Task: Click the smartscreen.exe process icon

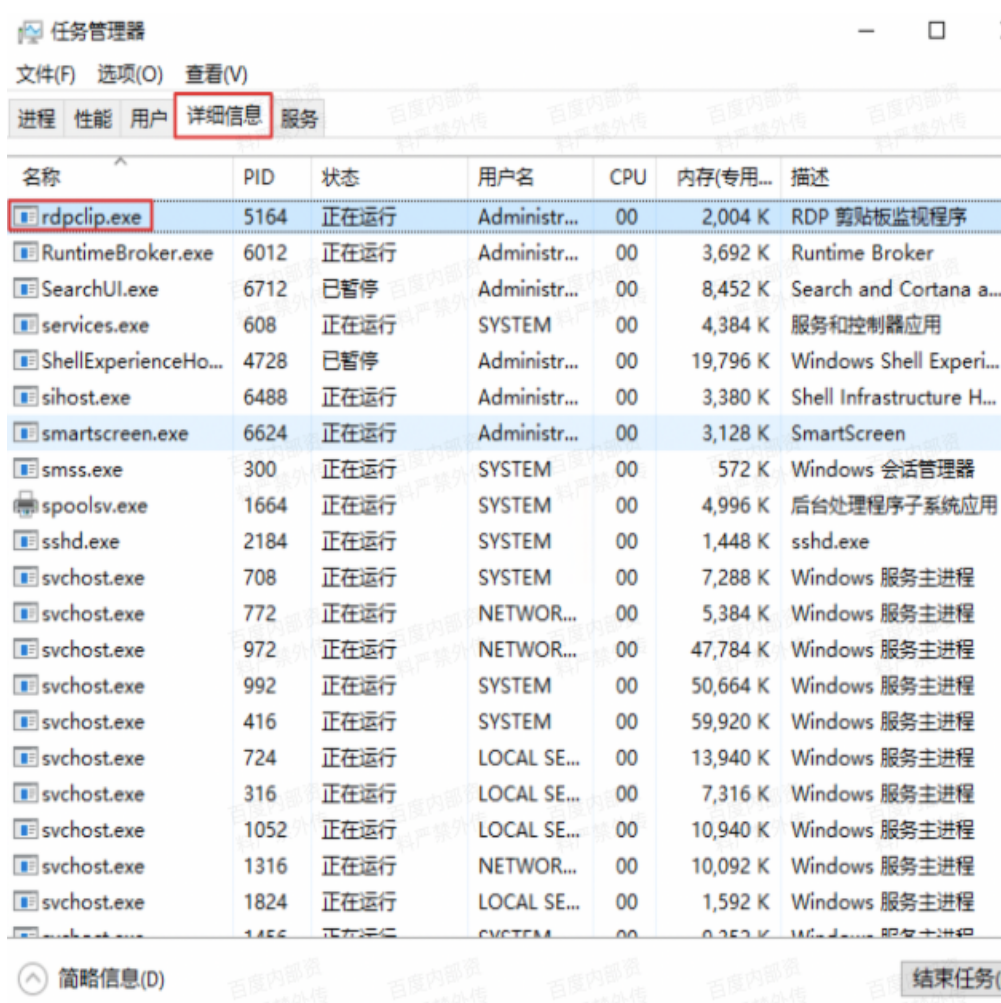Action: pyautogui.click(x=25, y=434)
